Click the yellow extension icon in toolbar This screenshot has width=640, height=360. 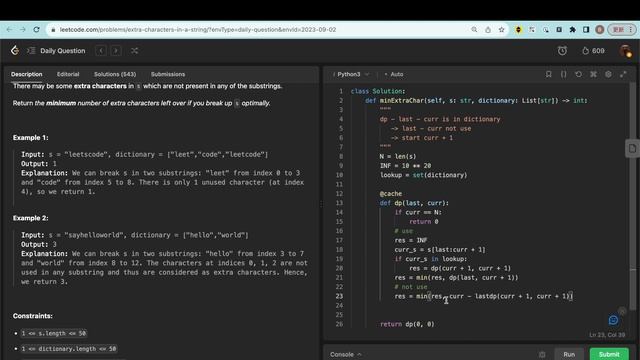(x=518, y=29)
